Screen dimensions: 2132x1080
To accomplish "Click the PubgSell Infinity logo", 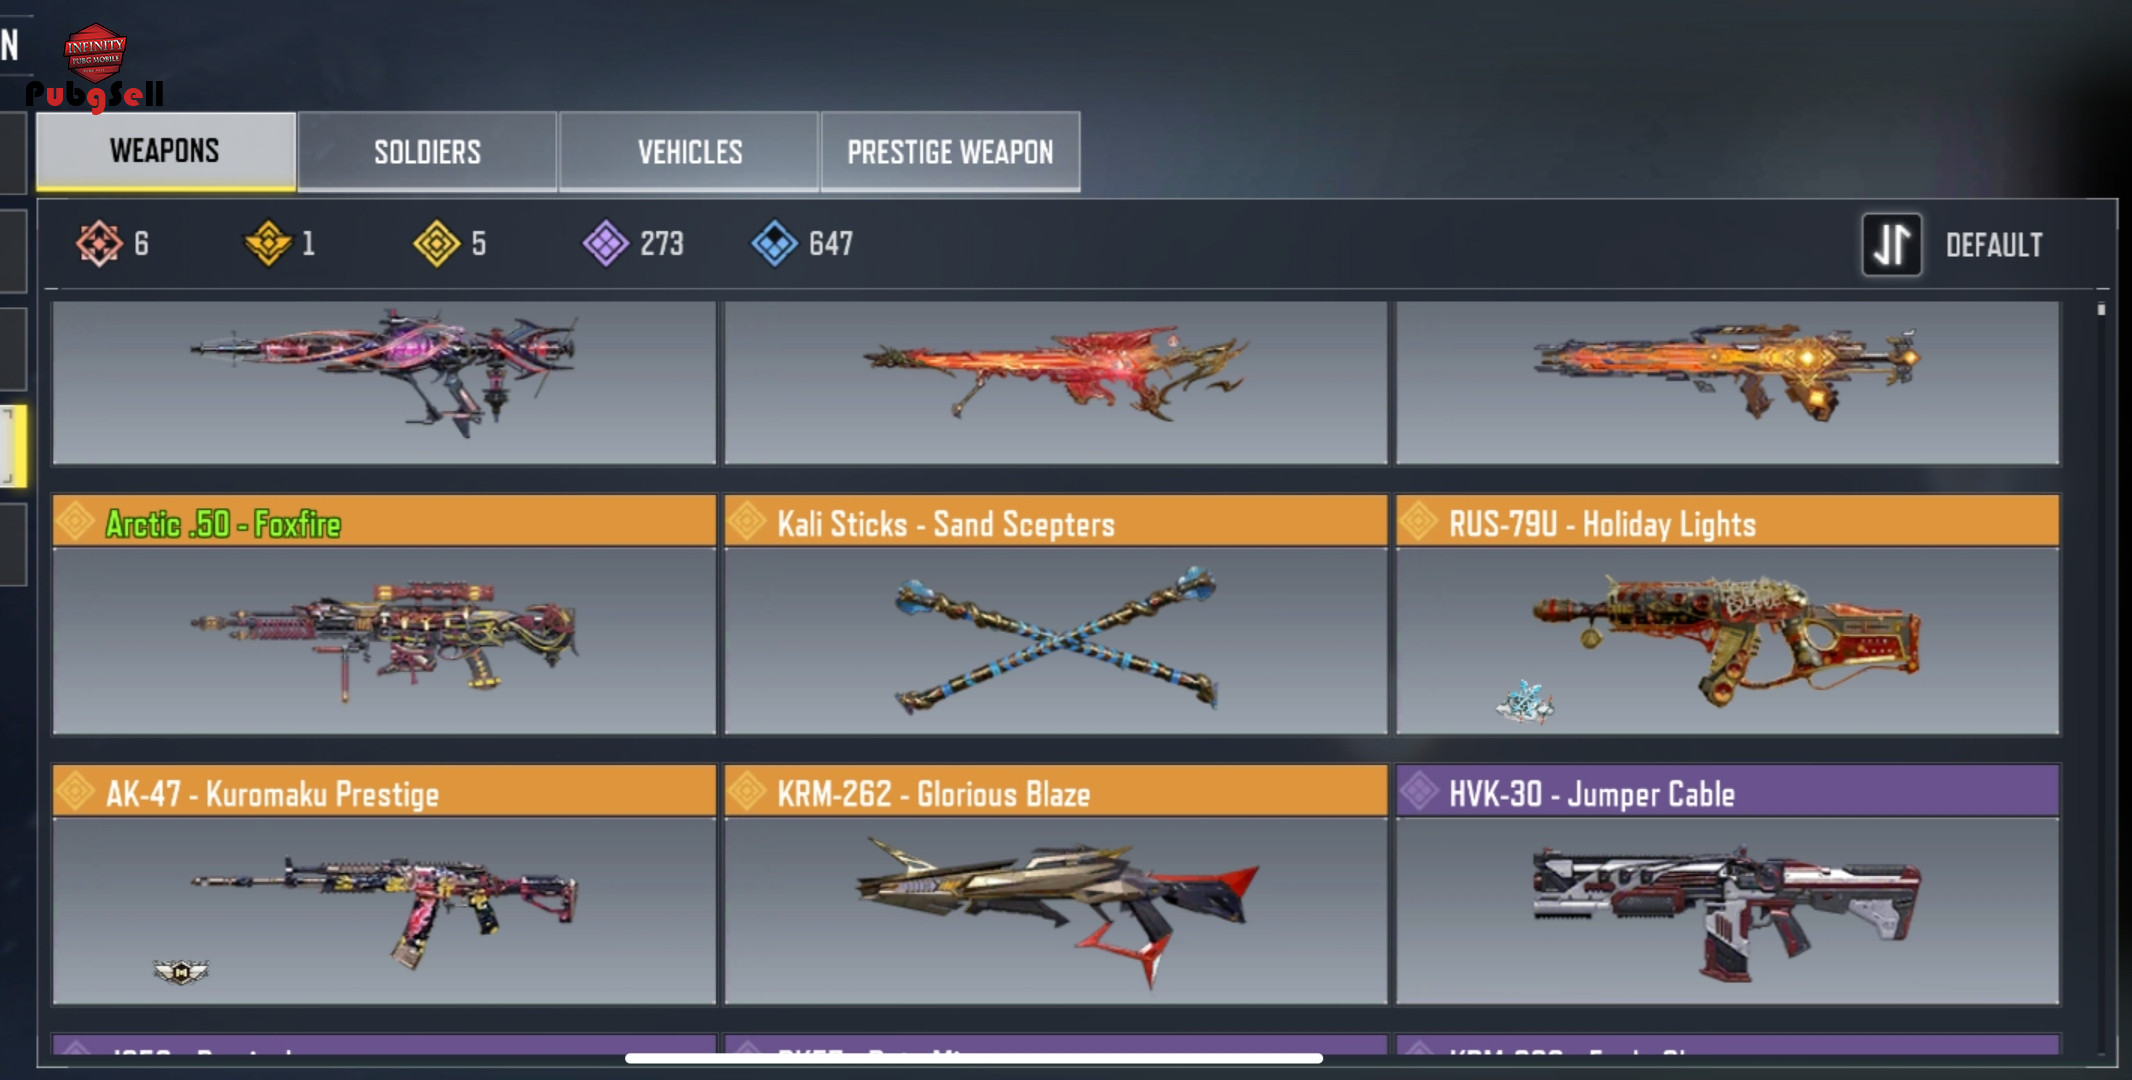I will tap(95, 66).
